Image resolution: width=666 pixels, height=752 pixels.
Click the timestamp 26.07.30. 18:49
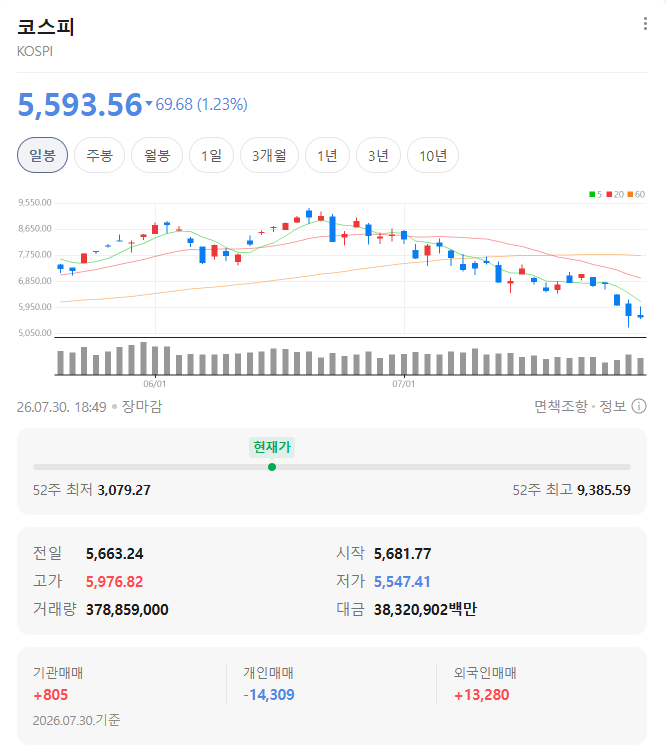tap(61, 407)
